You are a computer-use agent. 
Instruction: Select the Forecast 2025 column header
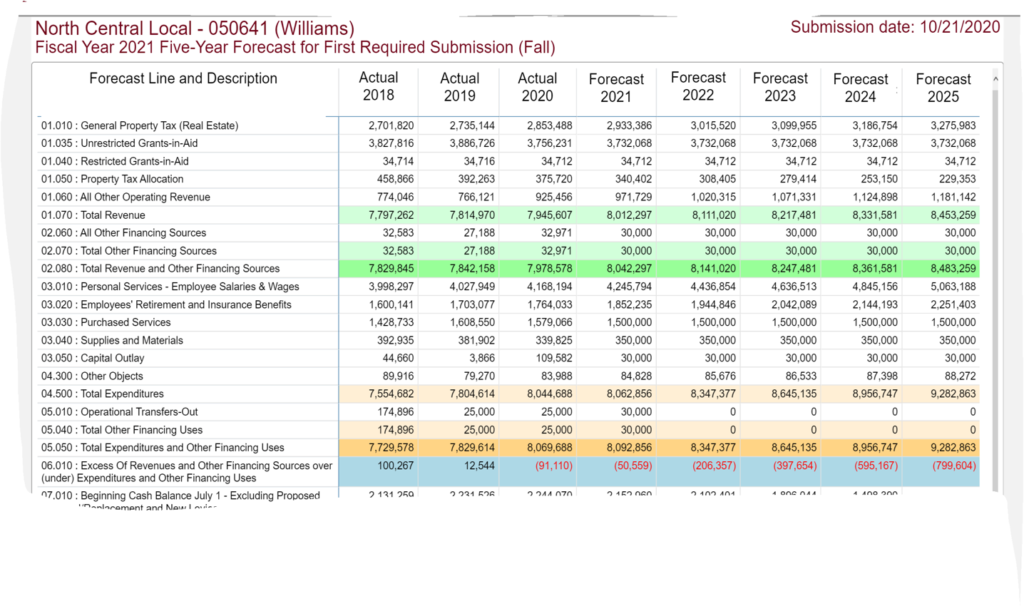point(942,88)
